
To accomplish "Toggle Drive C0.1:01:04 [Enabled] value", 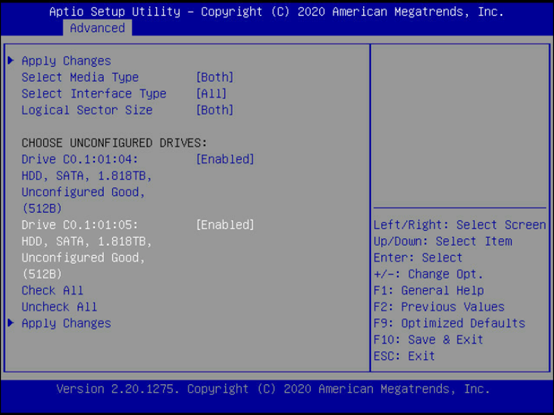I will tap(225, 159).
